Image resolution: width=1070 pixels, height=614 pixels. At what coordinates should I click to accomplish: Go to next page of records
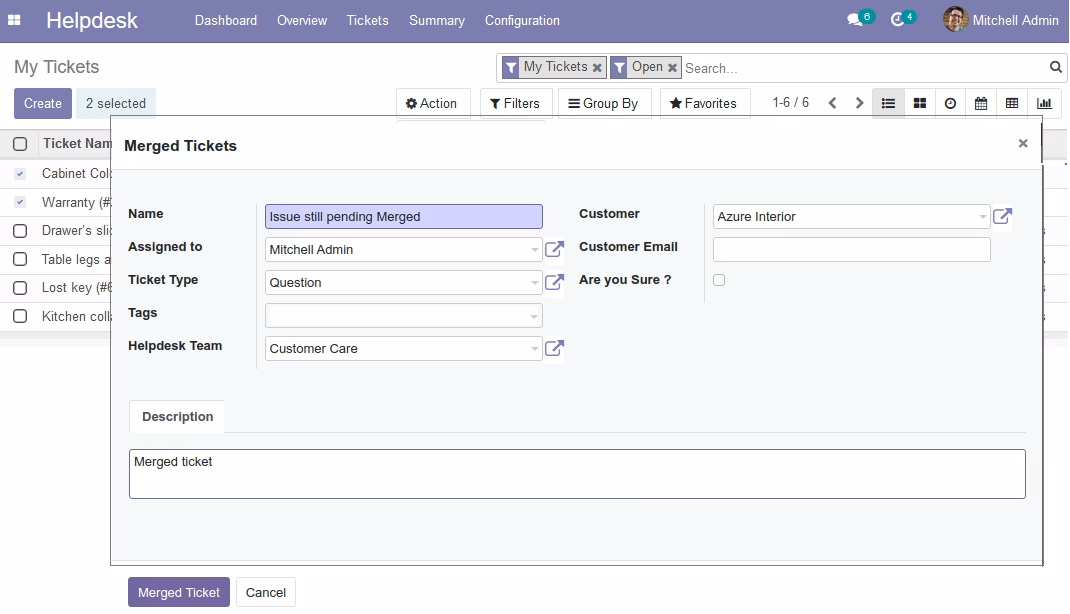[859, 103]
